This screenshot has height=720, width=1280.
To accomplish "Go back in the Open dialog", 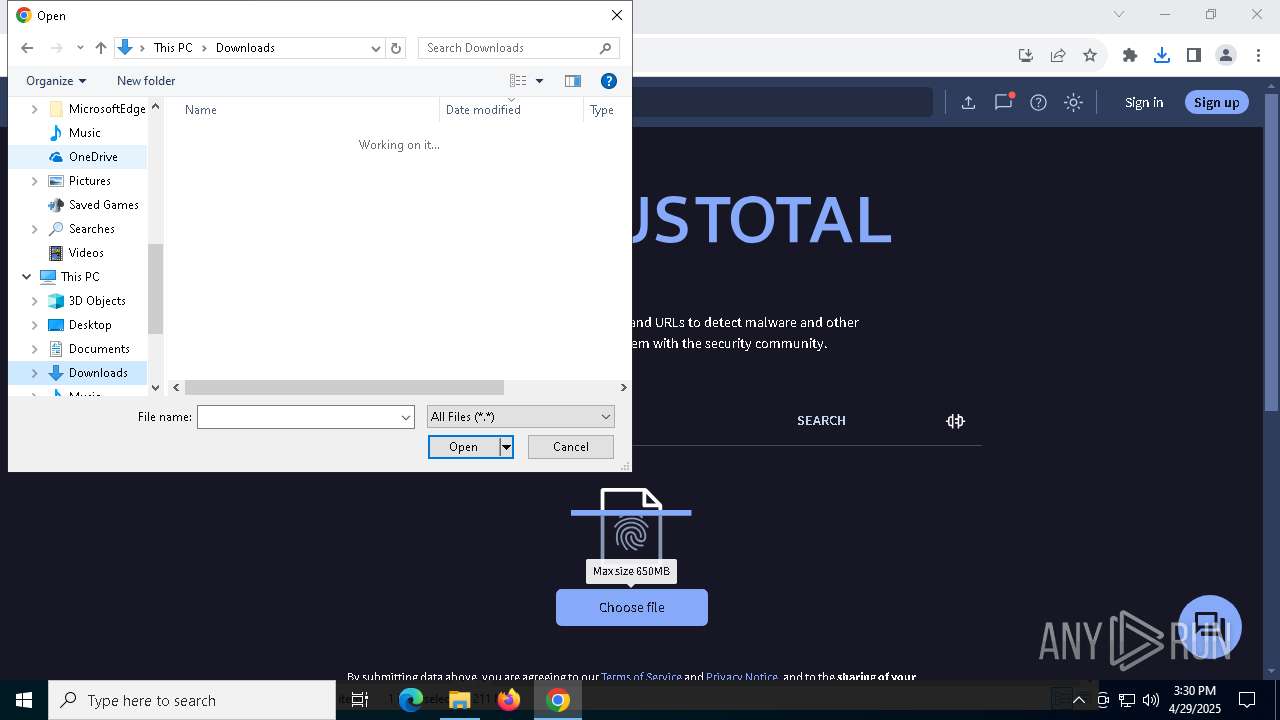I will (x=27, y=48).
